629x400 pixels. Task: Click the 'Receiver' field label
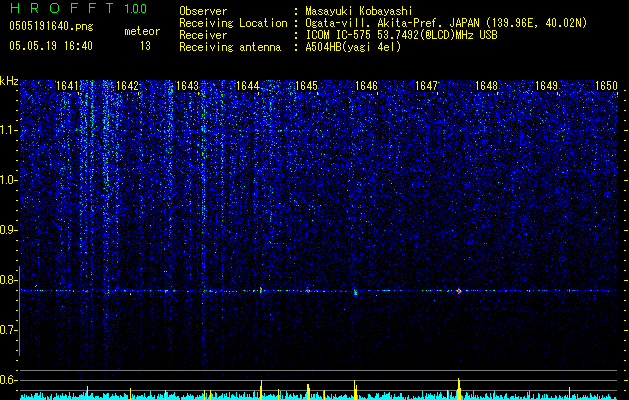(x=203, y=35)
